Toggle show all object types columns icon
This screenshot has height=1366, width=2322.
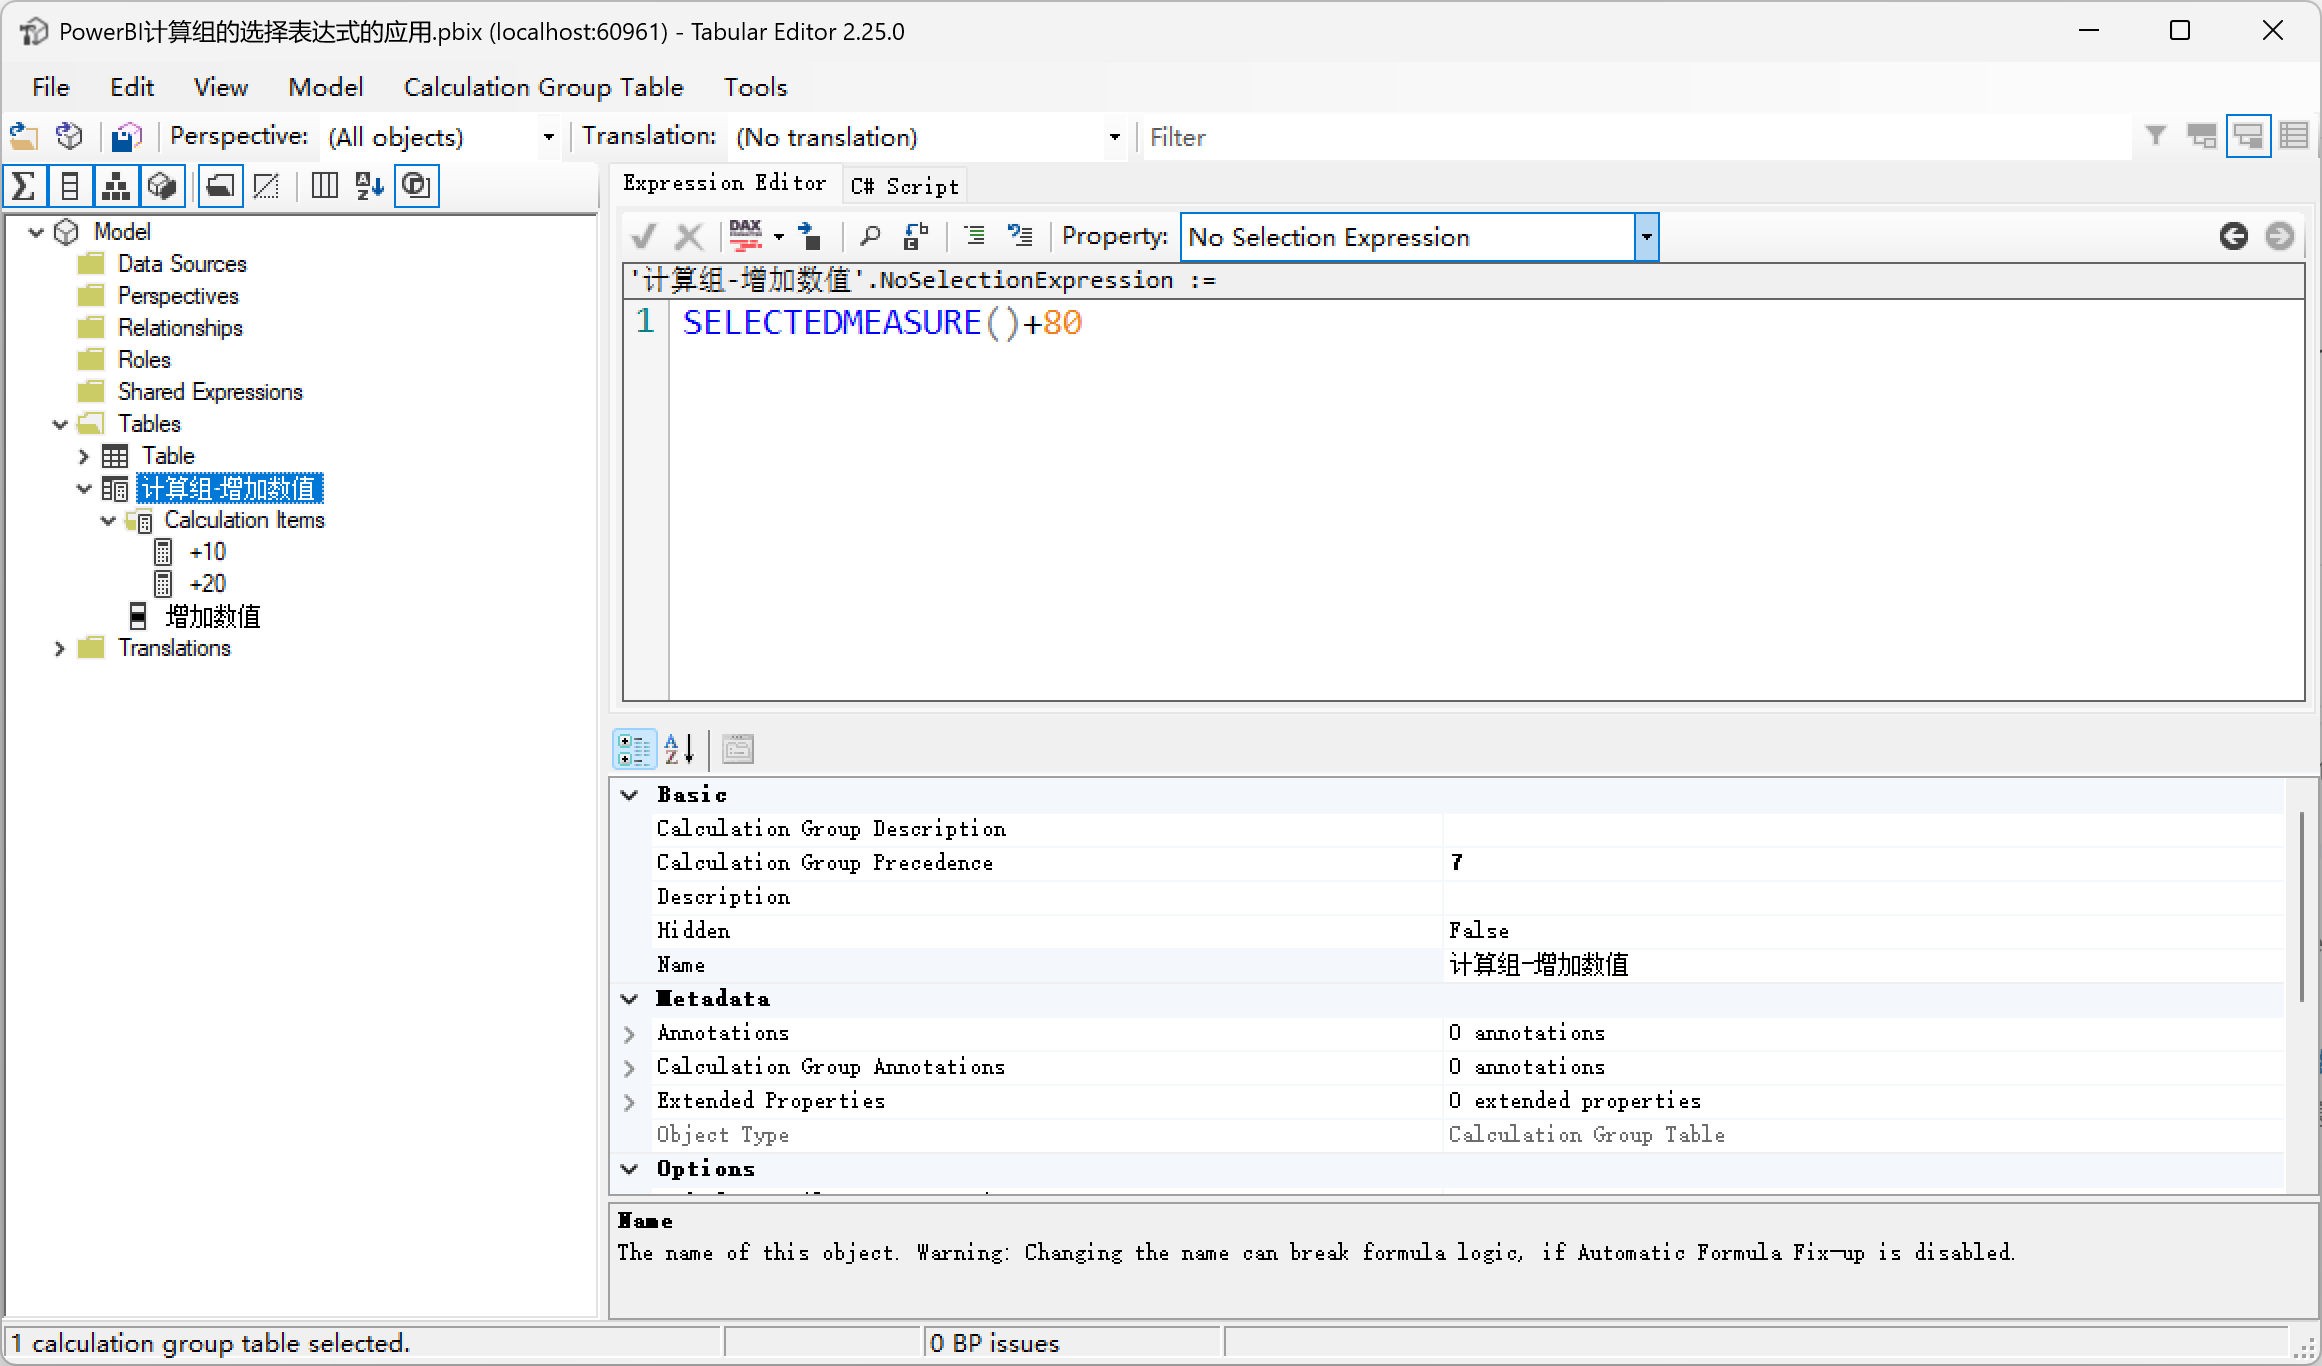[324, 186]
